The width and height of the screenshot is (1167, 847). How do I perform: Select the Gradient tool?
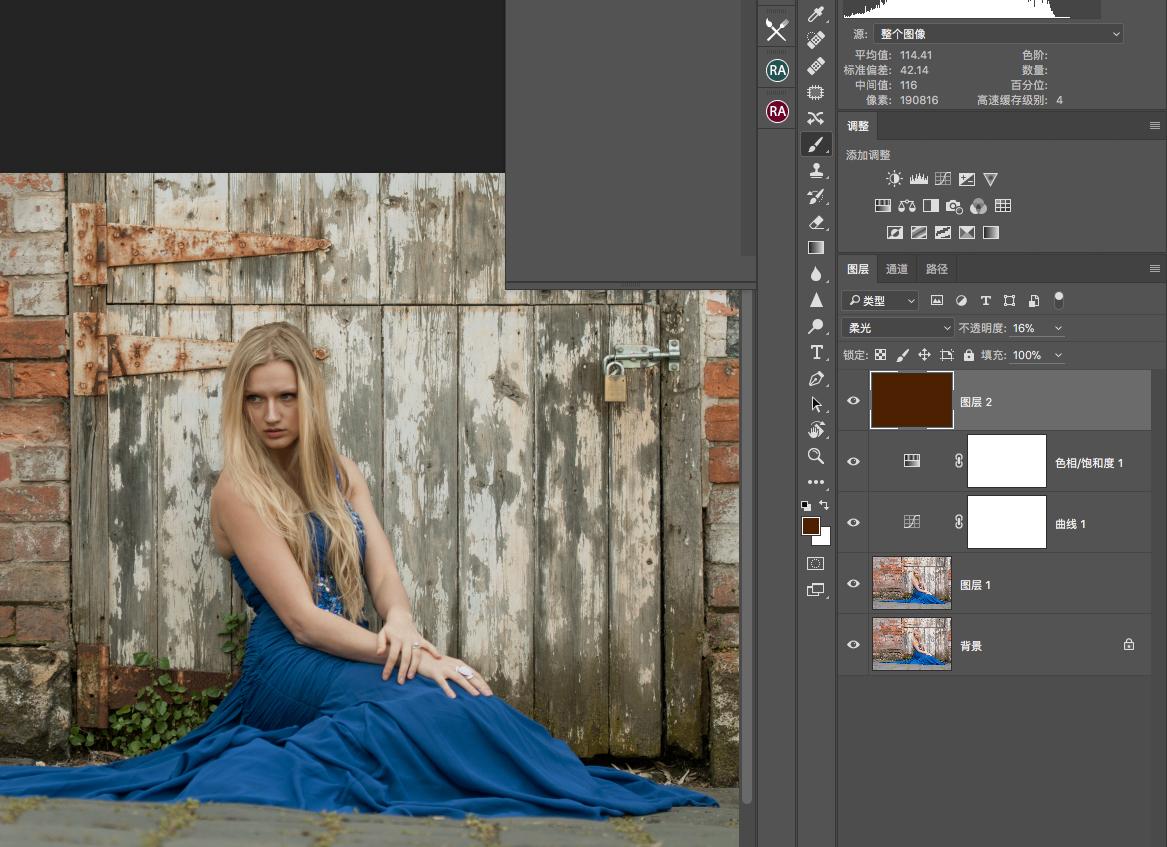click(x=816, y=248)
